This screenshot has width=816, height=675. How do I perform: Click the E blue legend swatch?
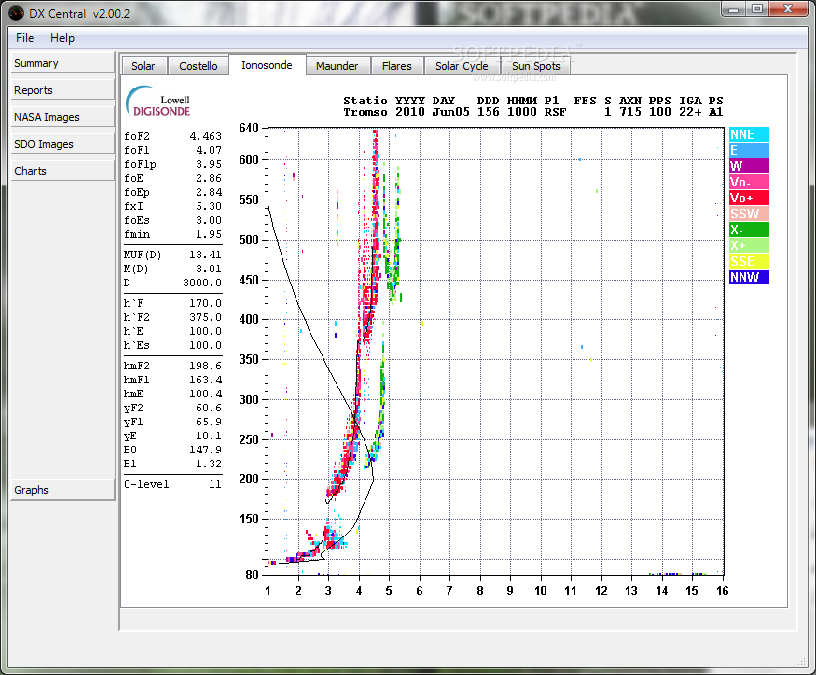[749, 150]
